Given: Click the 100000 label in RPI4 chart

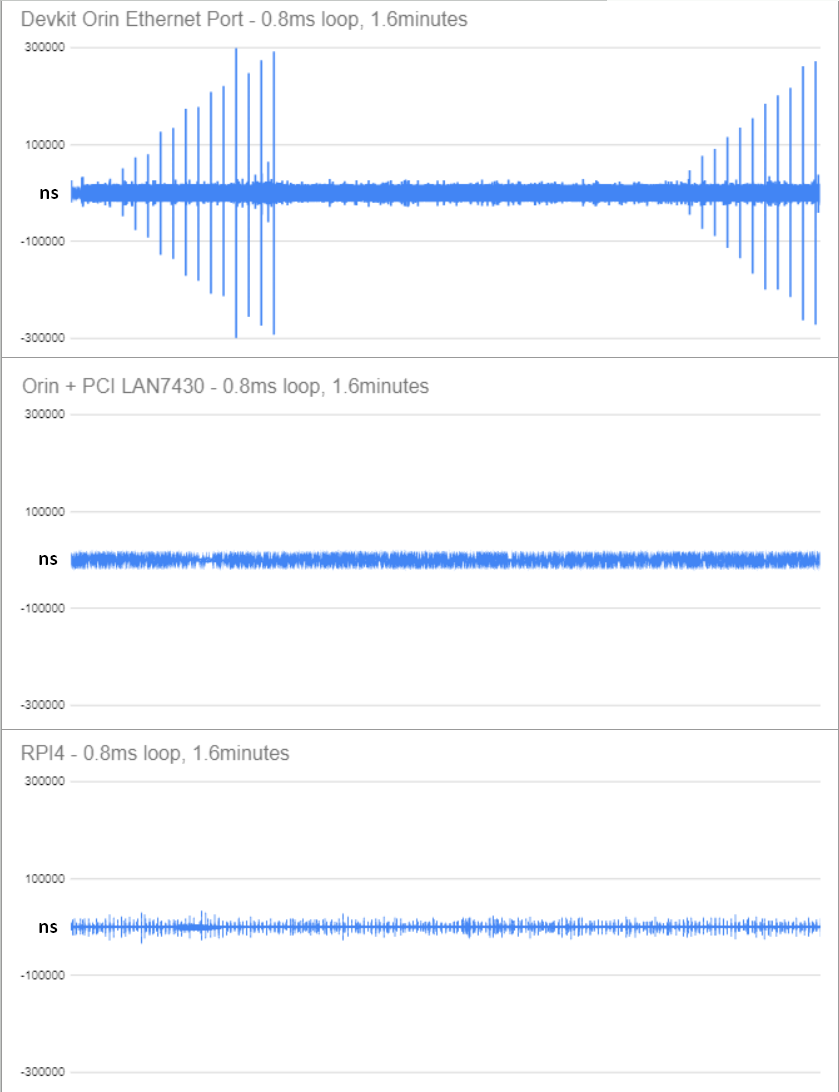Looking at the screenshot, I should click(45, 879).
